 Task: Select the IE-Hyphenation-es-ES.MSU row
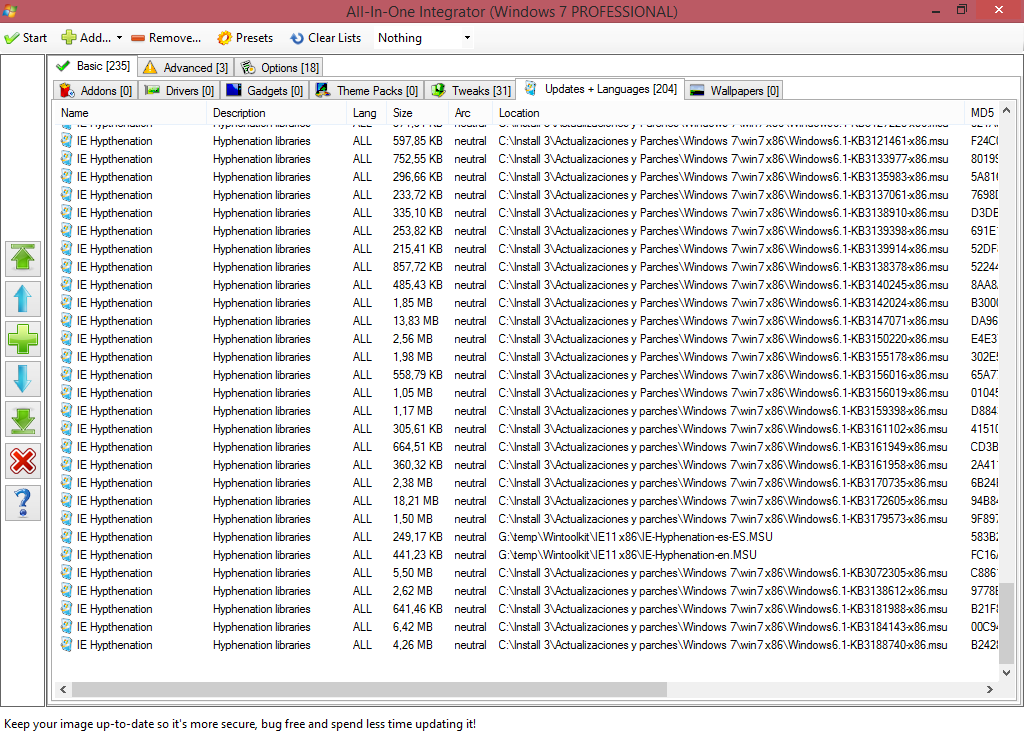point(526,537)
